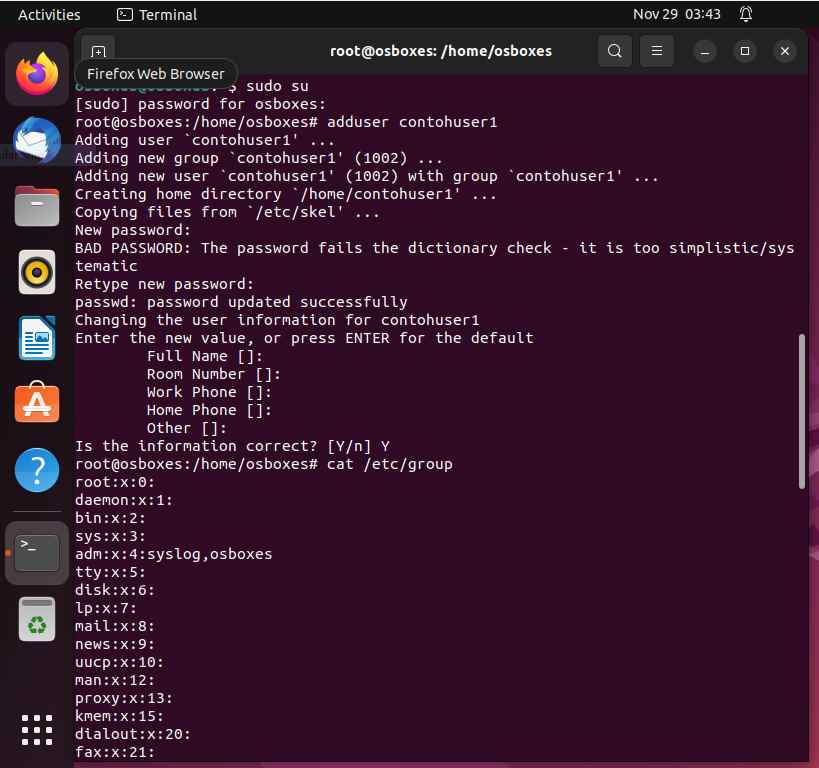This screenshot has width=819, height=768.
Task: Maximize the terminal window
Action: (x=745, y=51)
